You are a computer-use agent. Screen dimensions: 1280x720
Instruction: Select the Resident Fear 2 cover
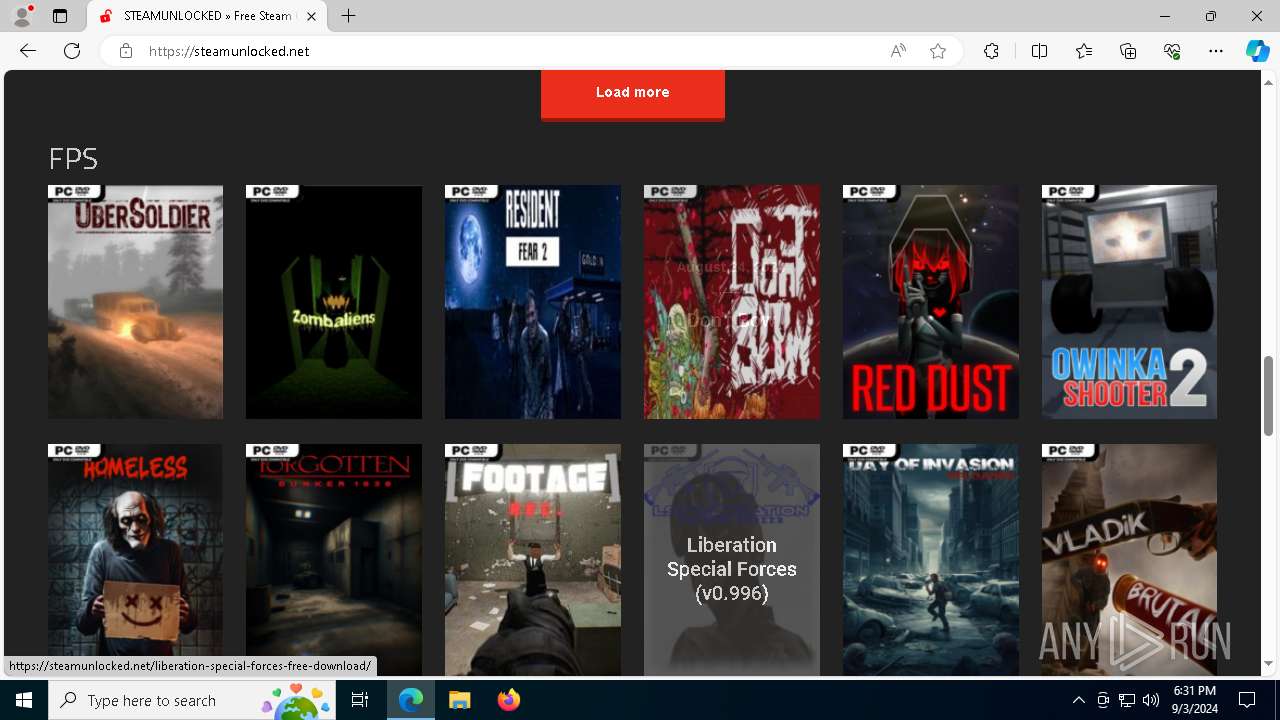click(x=532, y=302)
